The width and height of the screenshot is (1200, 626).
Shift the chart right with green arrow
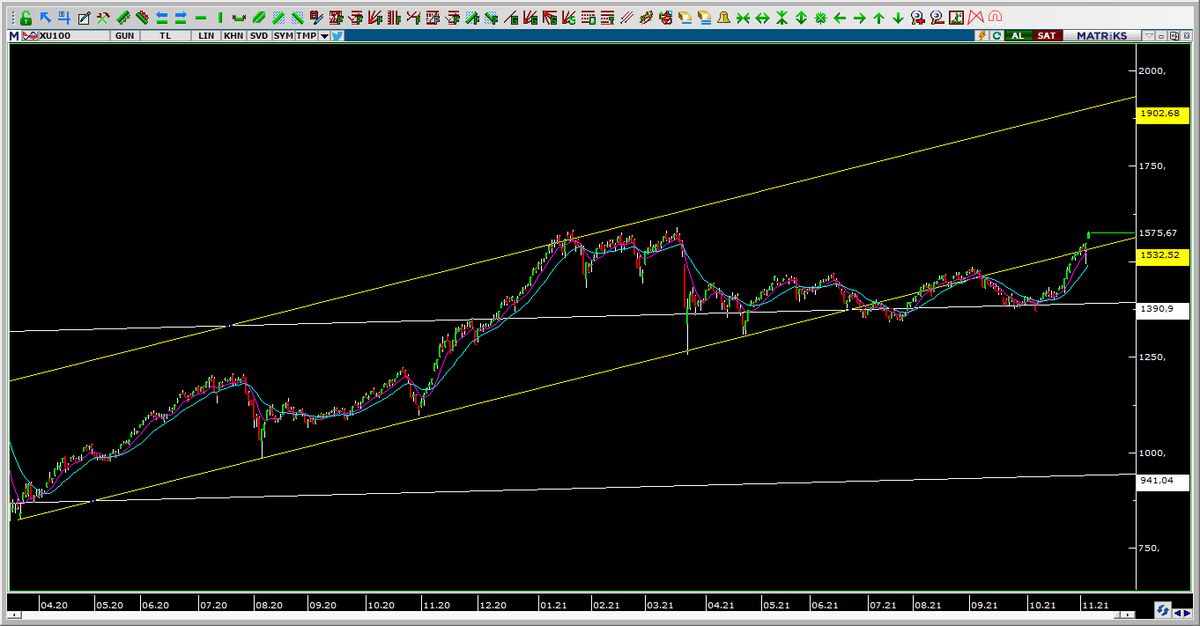[x=859, y=18]
